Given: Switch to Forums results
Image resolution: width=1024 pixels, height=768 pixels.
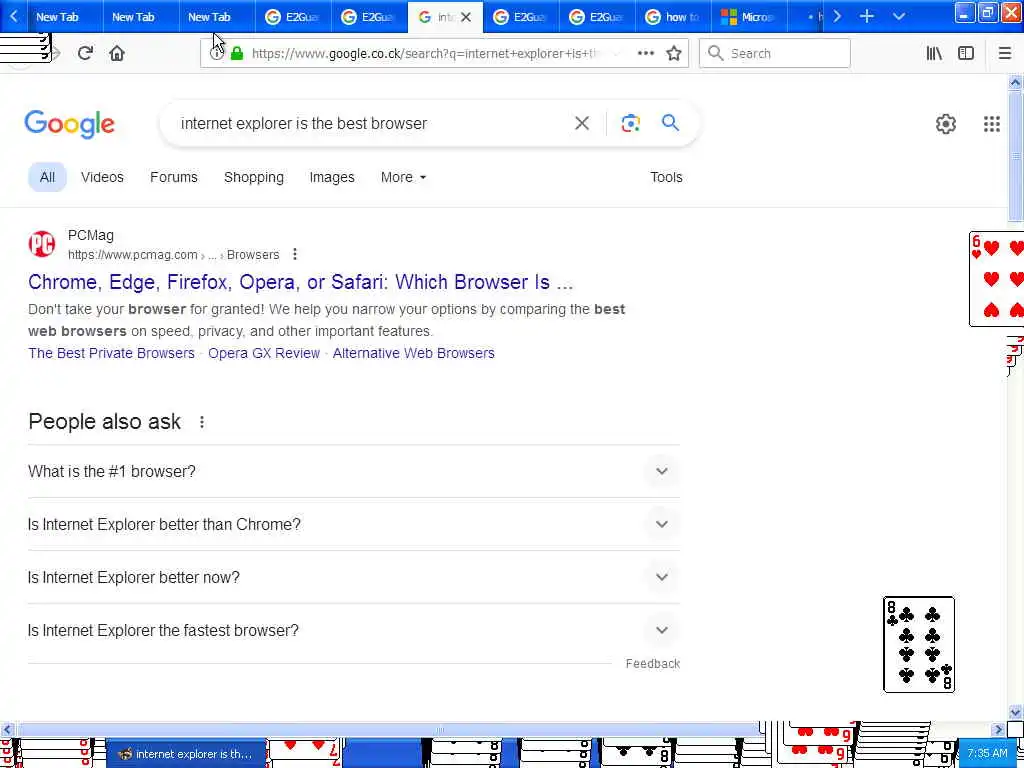Looking at the screenshot, I should (174, 177).
